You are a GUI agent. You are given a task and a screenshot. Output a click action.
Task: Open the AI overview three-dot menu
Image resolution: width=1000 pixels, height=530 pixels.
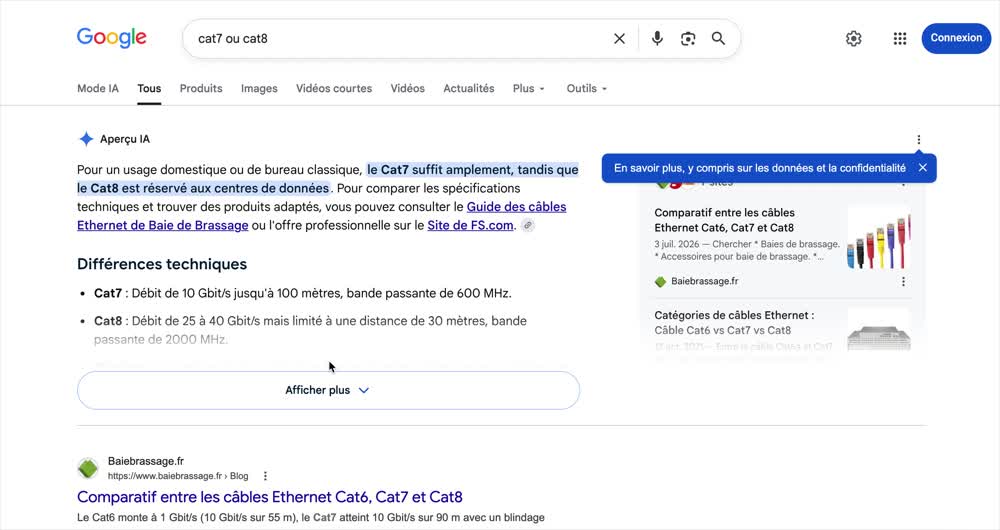pos(918,140)
